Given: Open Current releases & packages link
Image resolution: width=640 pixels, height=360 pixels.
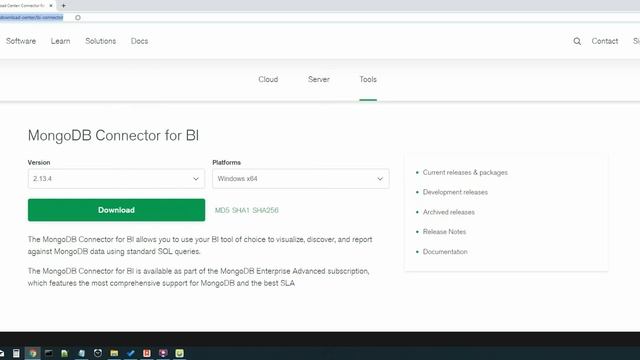Looking at the screenshot, I should click(465, 173).
